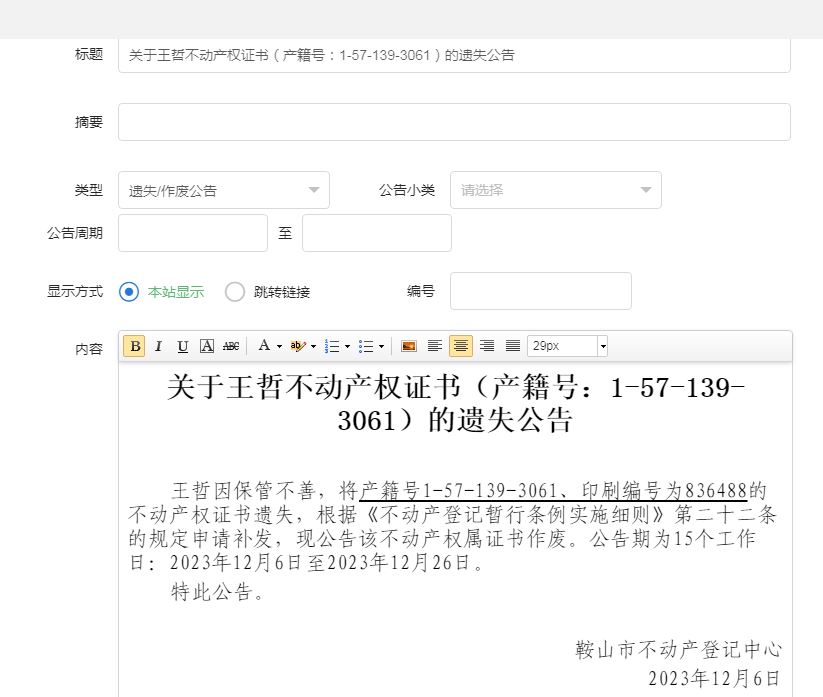Screen dimensions: 823x697
Task: Click the highlight color ab icon
Action: tap(298, 346)
